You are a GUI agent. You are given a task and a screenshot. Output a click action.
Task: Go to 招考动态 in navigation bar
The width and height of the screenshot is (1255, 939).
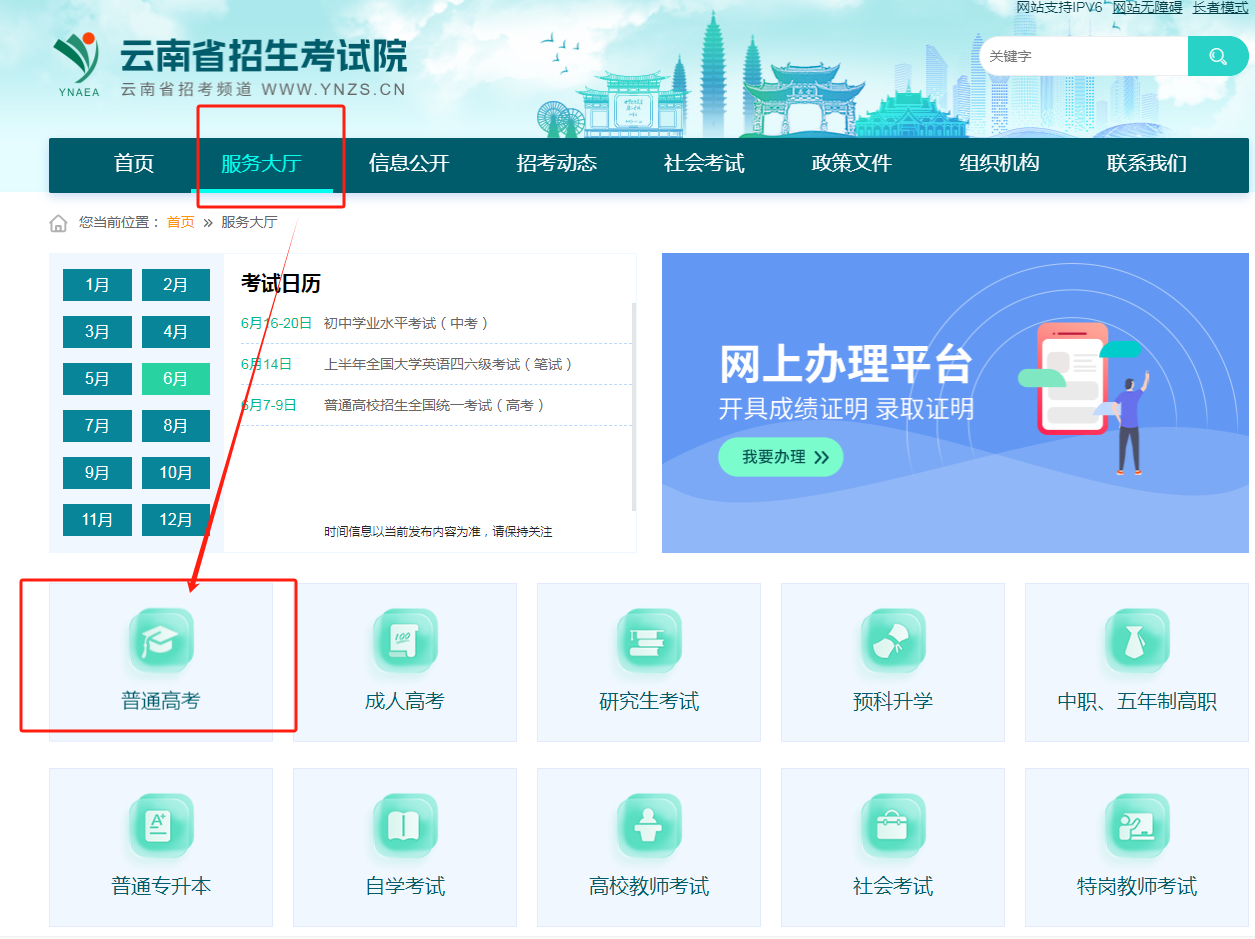[557, 164]
